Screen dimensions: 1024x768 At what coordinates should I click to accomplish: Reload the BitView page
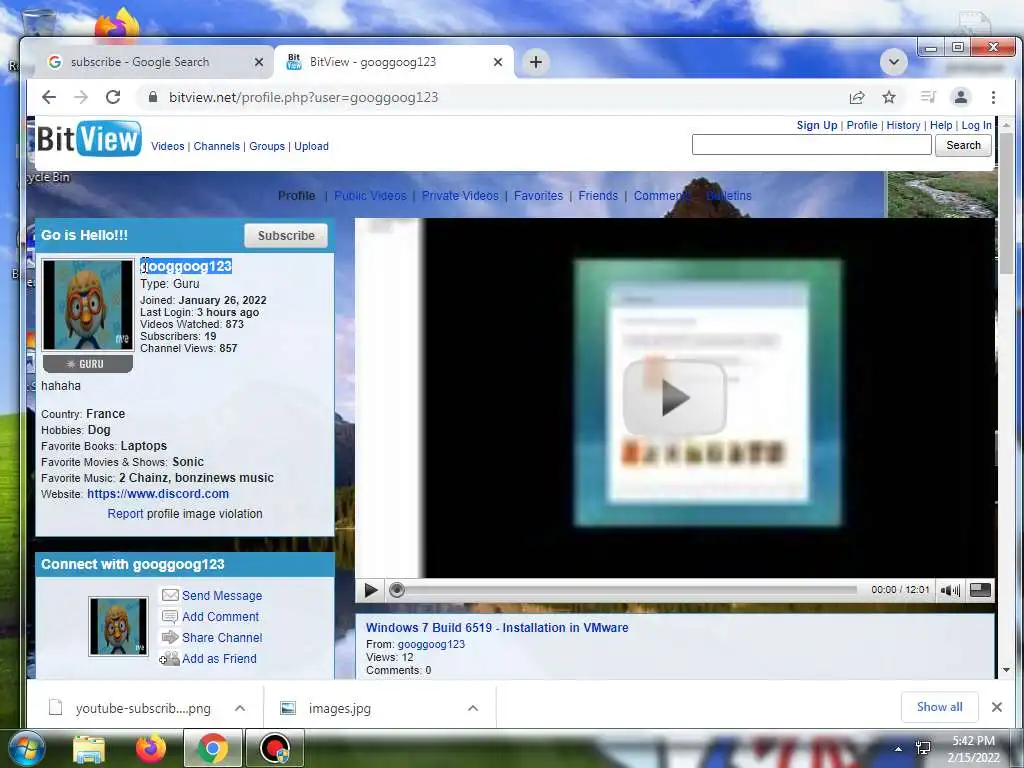(x=113, y=97)
